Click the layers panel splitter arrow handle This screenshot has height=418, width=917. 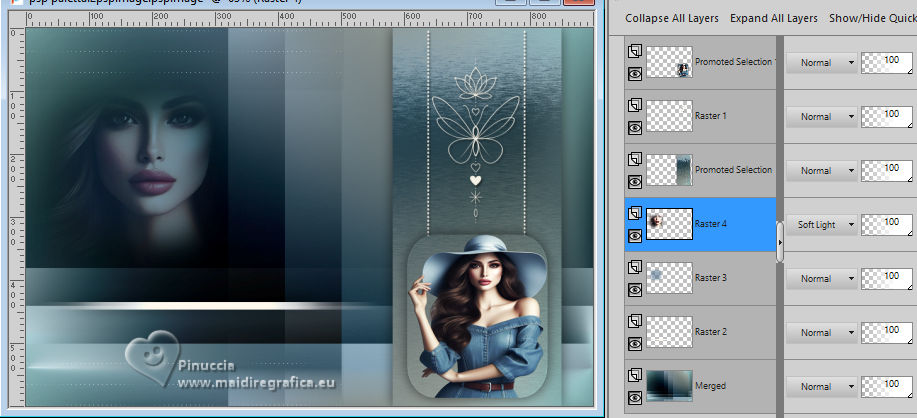[x=780, y=241]
